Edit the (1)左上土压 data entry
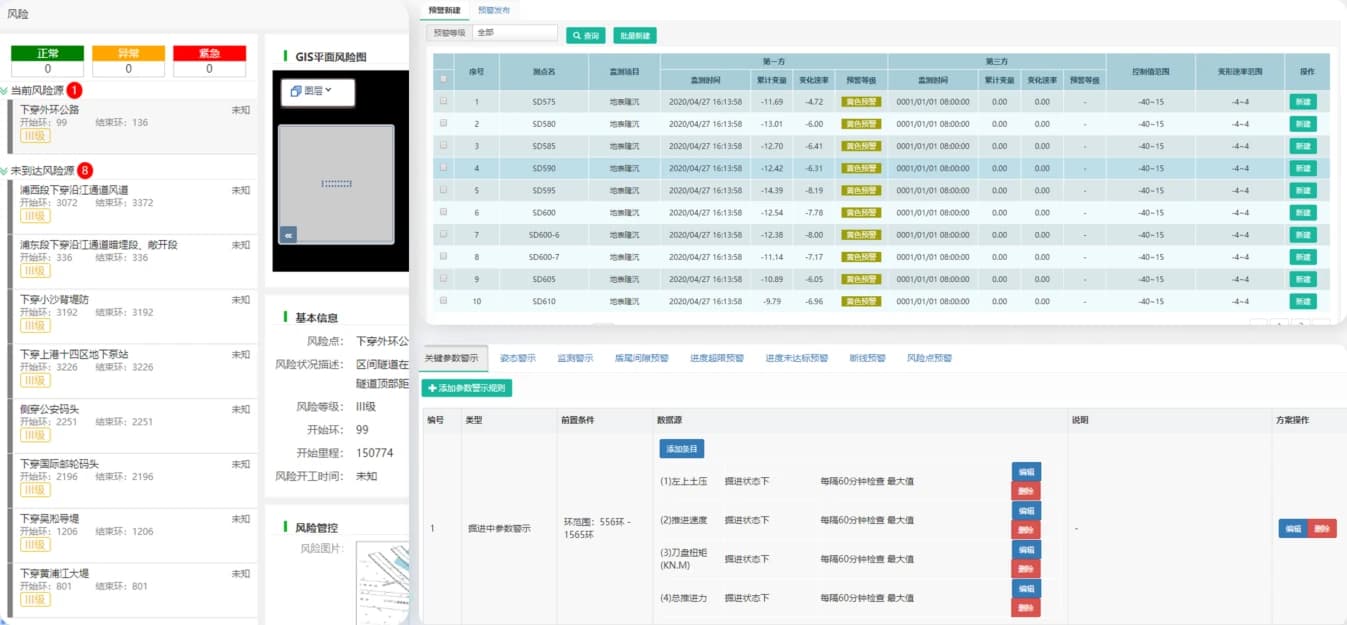 point(1026,471)
